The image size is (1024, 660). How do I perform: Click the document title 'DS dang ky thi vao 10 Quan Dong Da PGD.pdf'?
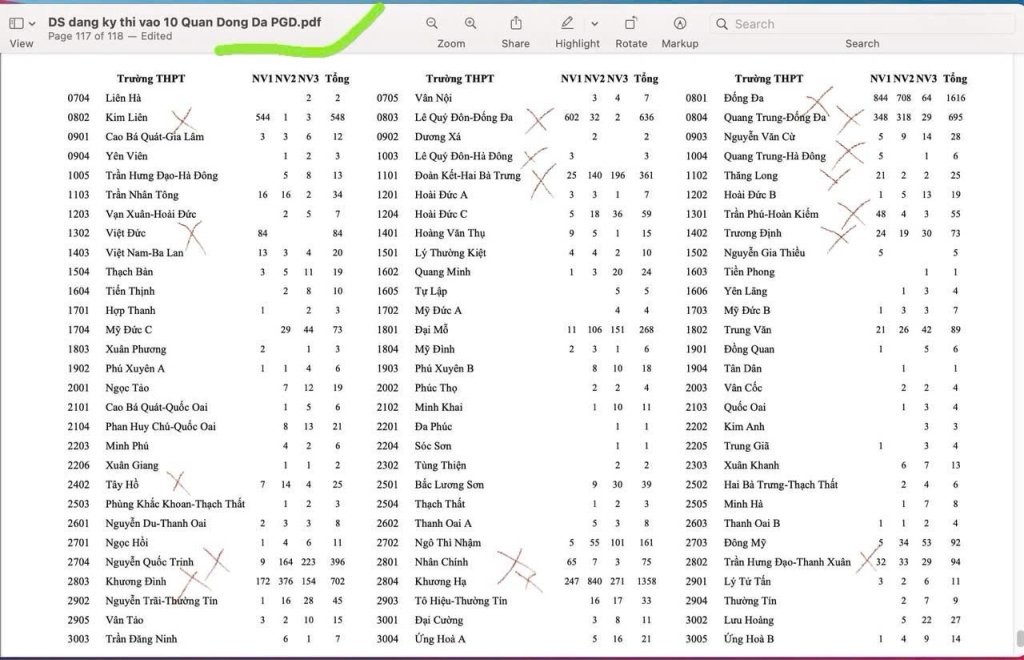tap(185, 22)
